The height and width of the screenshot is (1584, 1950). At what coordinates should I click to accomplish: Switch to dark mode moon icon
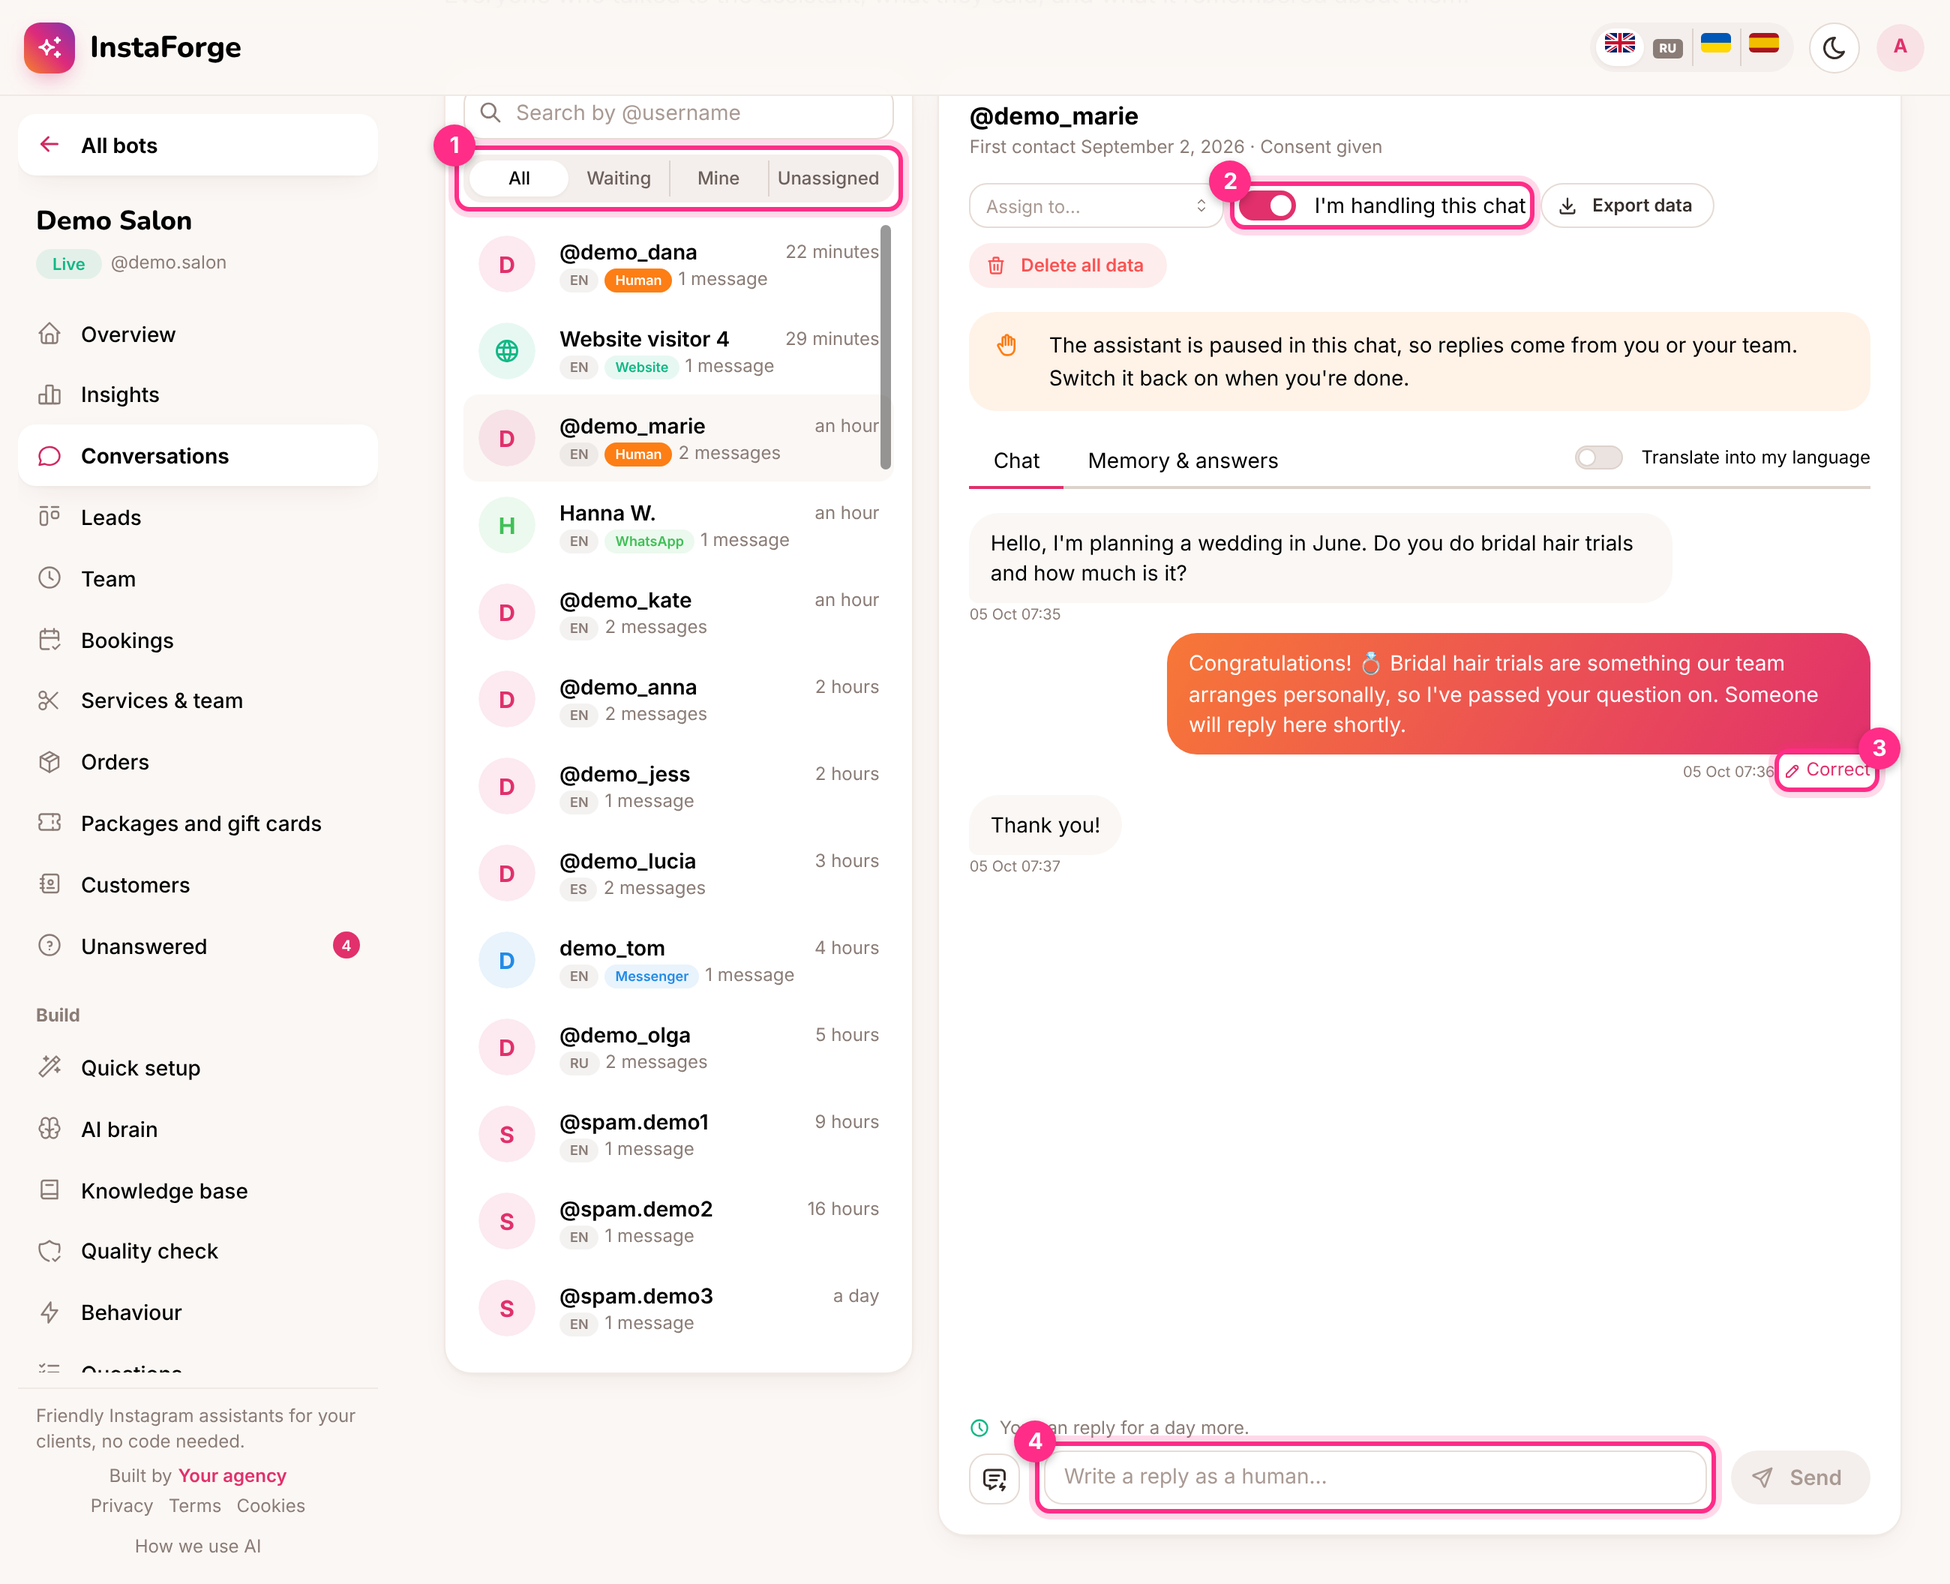click(x=1833, y=47)
